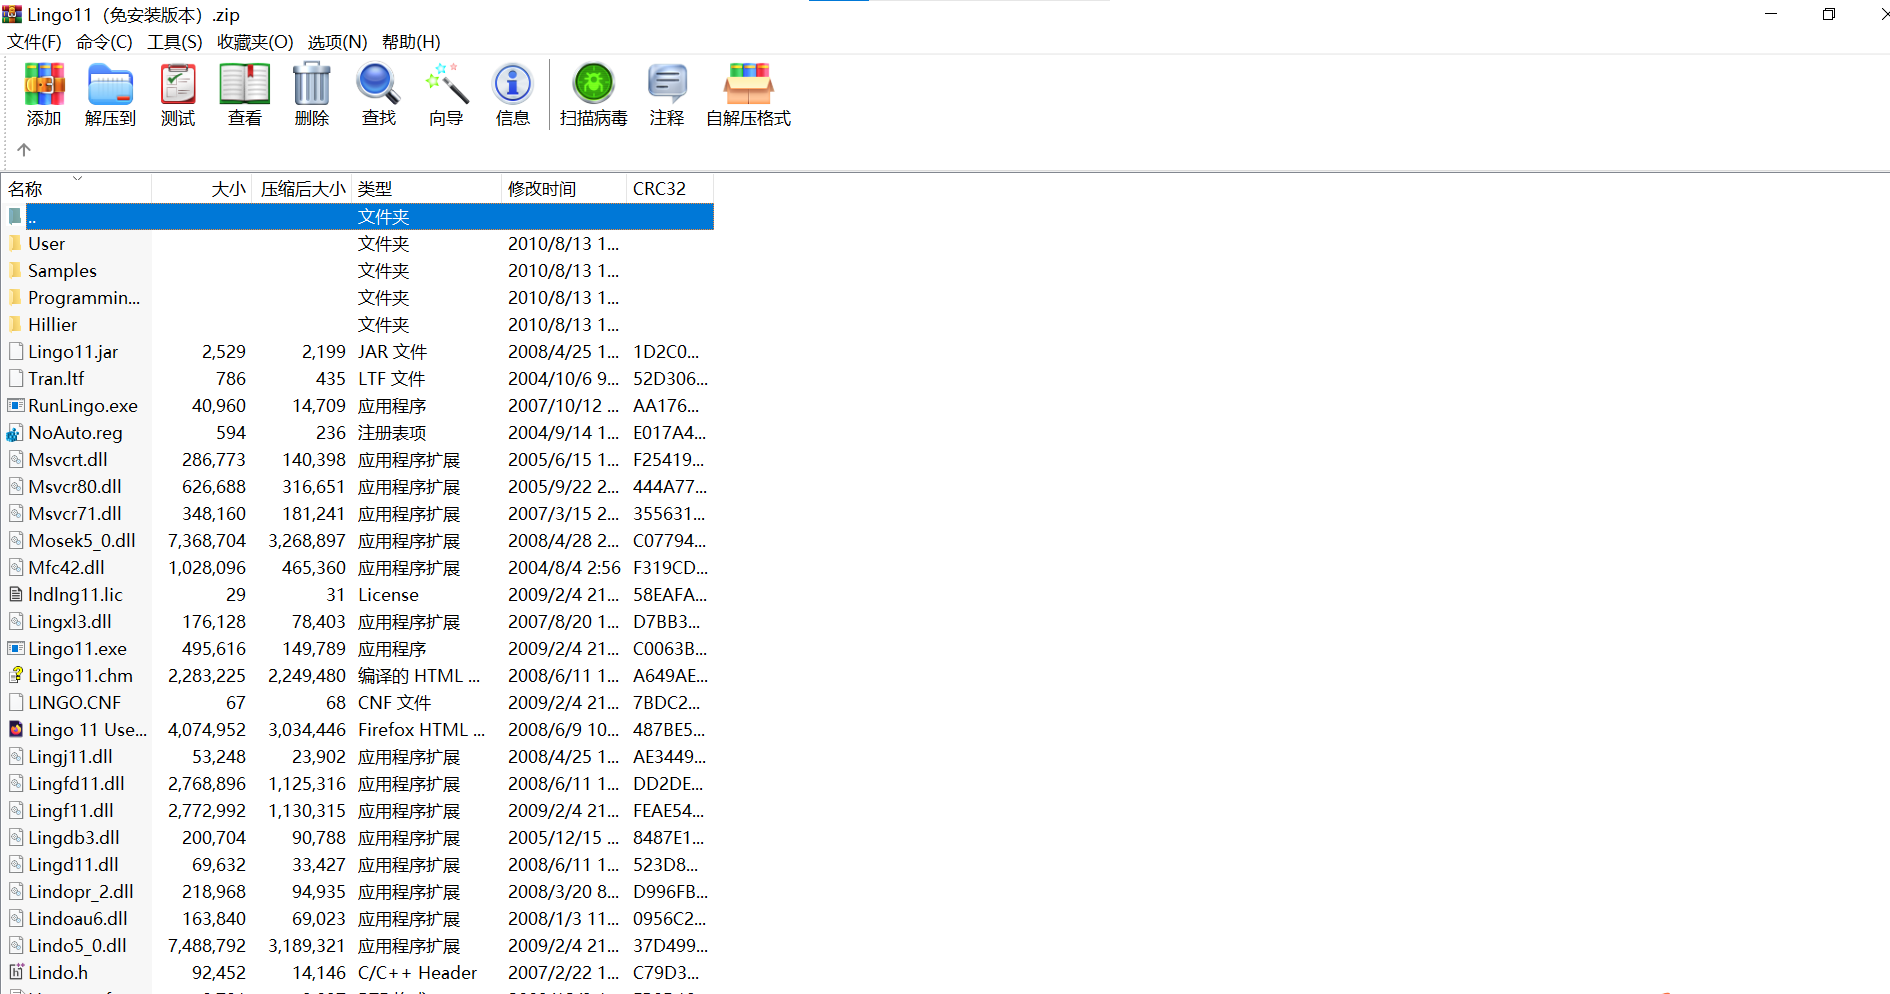Open the 选项(N) favorites menu
1890x994 pixels.
click(337, 42)
